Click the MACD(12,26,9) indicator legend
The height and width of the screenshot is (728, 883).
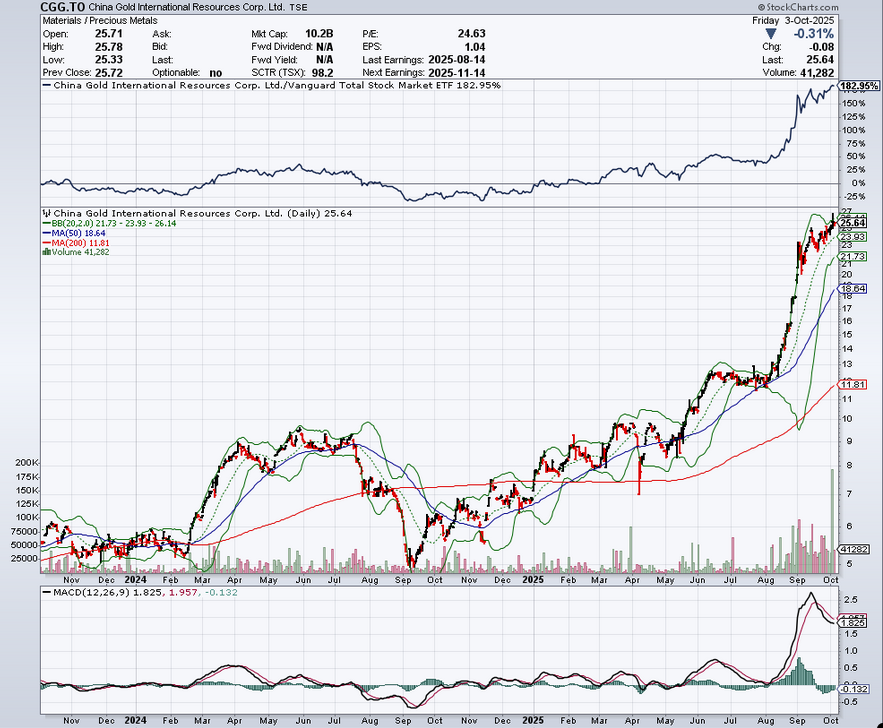coord(140,592)
